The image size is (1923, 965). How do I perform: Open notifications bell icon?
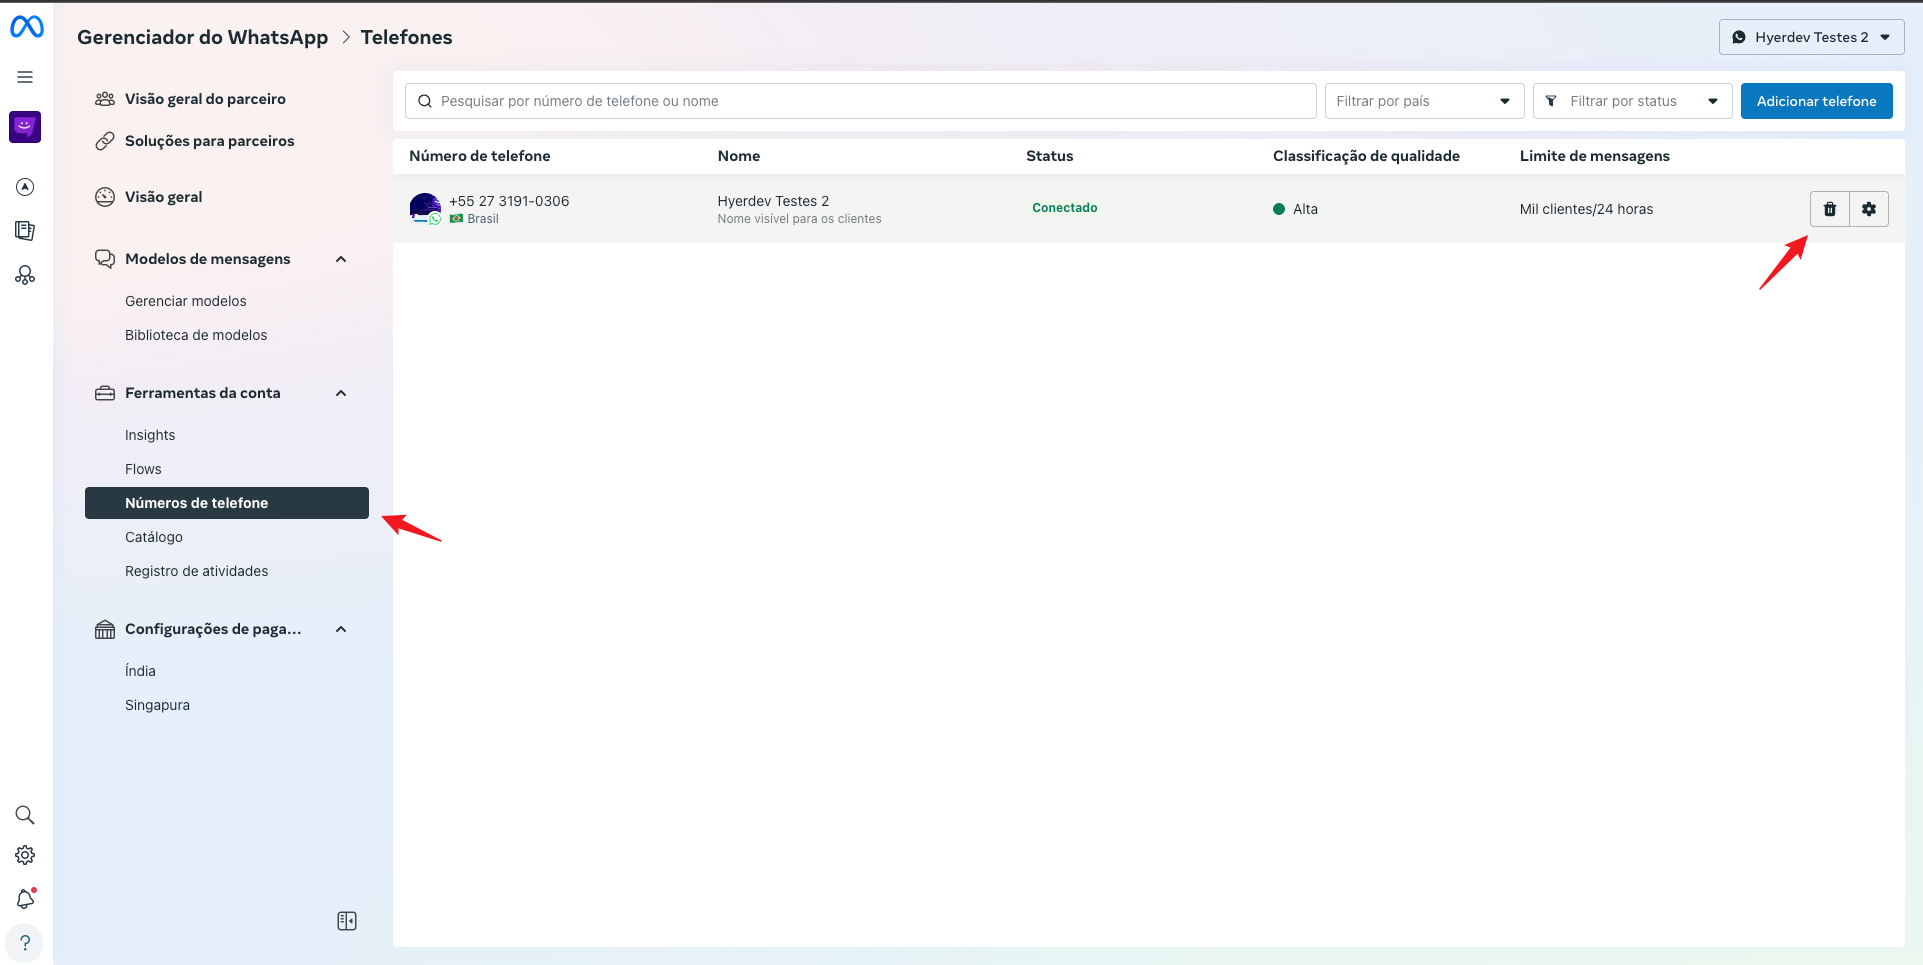pyautogui.click(x=25, y=898)
